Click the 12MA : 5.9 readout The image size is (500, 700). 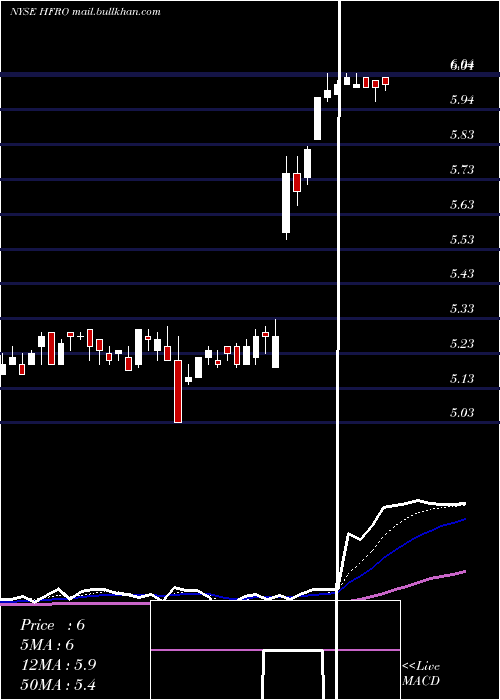[x=58, y=665]
